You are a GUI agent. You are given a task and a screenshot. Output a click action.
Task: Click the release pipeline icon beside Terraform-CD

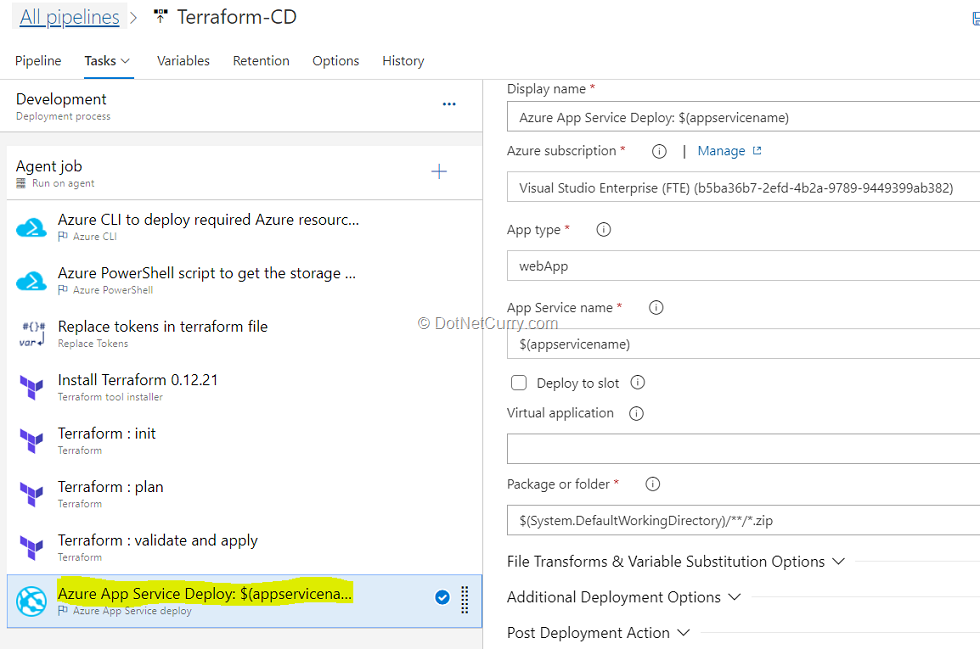tap(160, 17)
